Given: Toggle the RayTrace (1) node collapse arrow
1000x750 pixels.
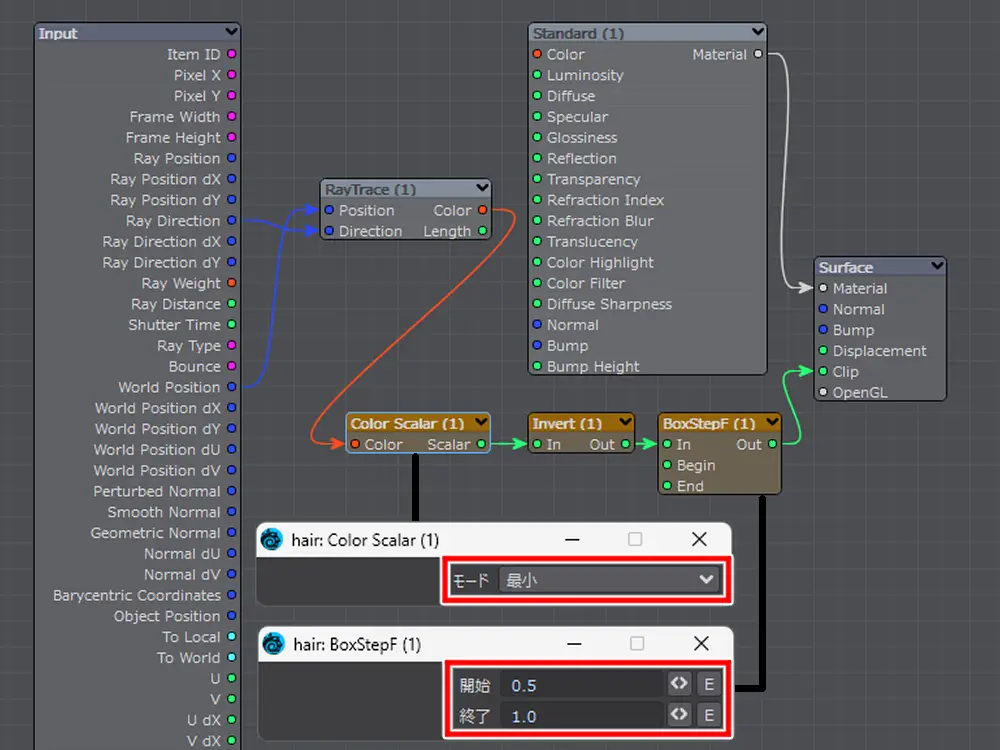Looking at the screenshot, I should (x=483, y=189).
